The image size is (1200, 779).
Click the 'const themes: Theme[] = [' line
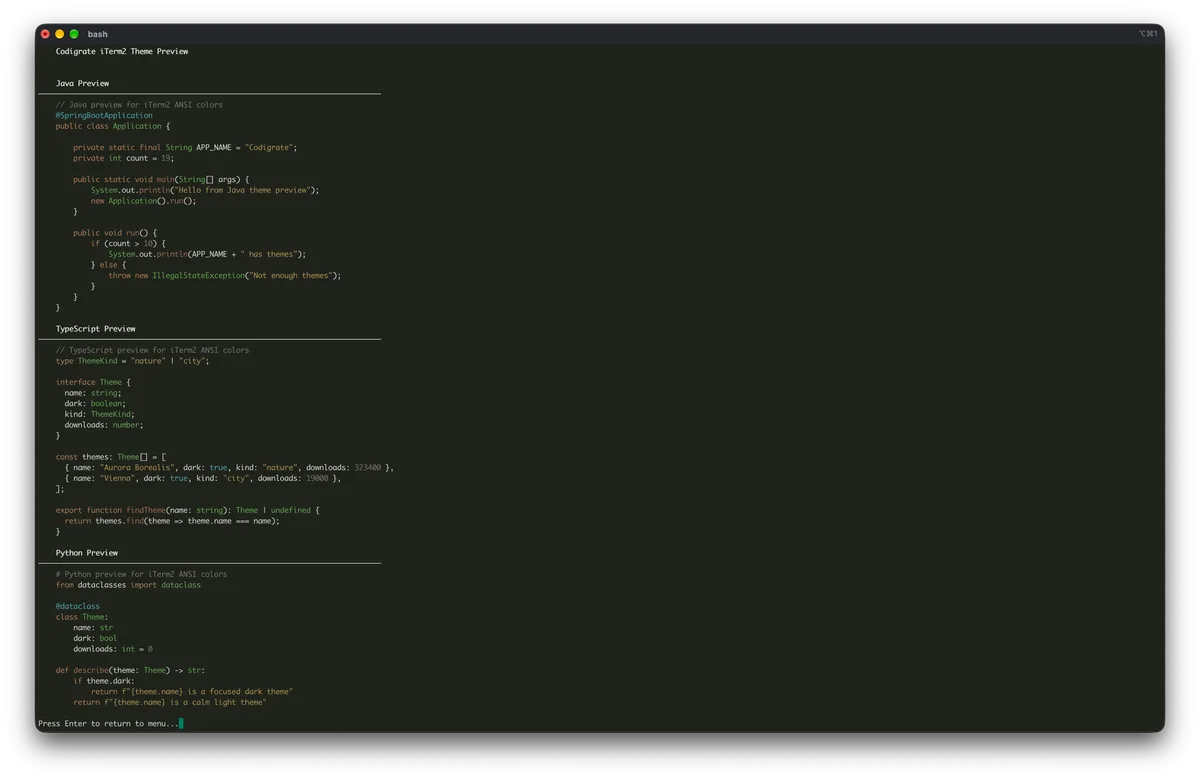(111, 457)
